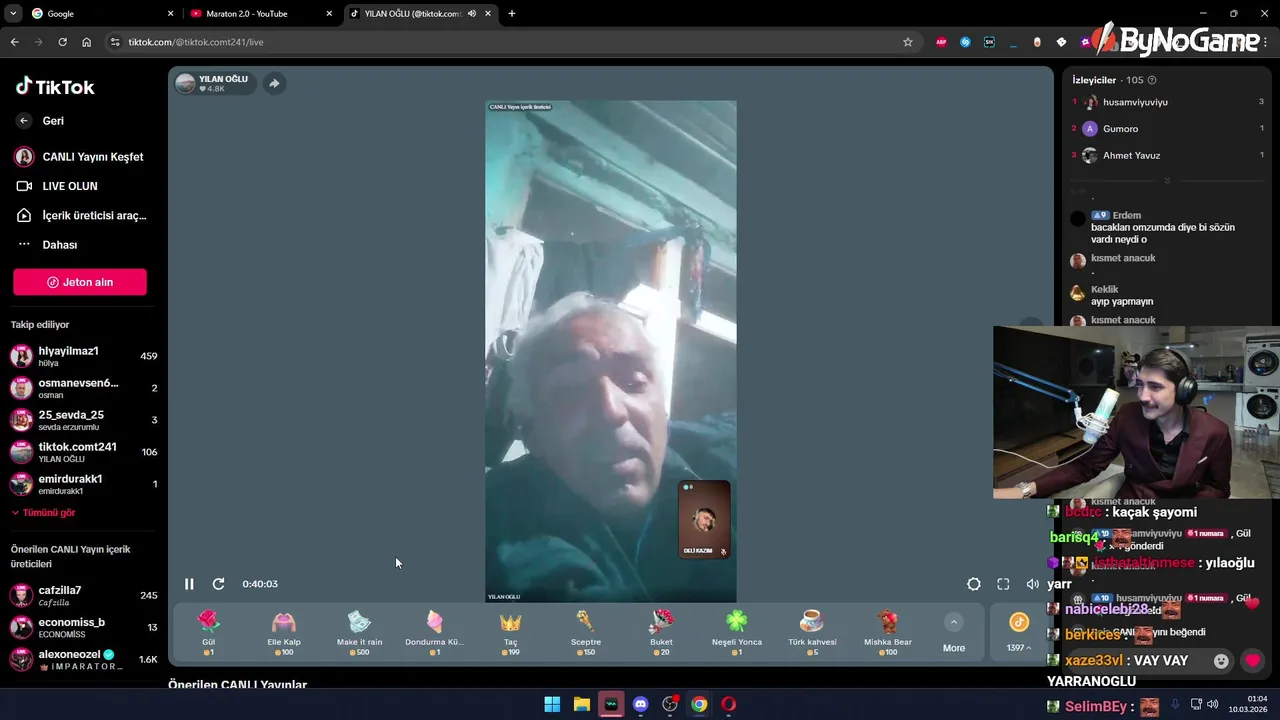Open followed streamer osmanevsen6
This screenshot has width=1280, height=720.
point(83,388)
